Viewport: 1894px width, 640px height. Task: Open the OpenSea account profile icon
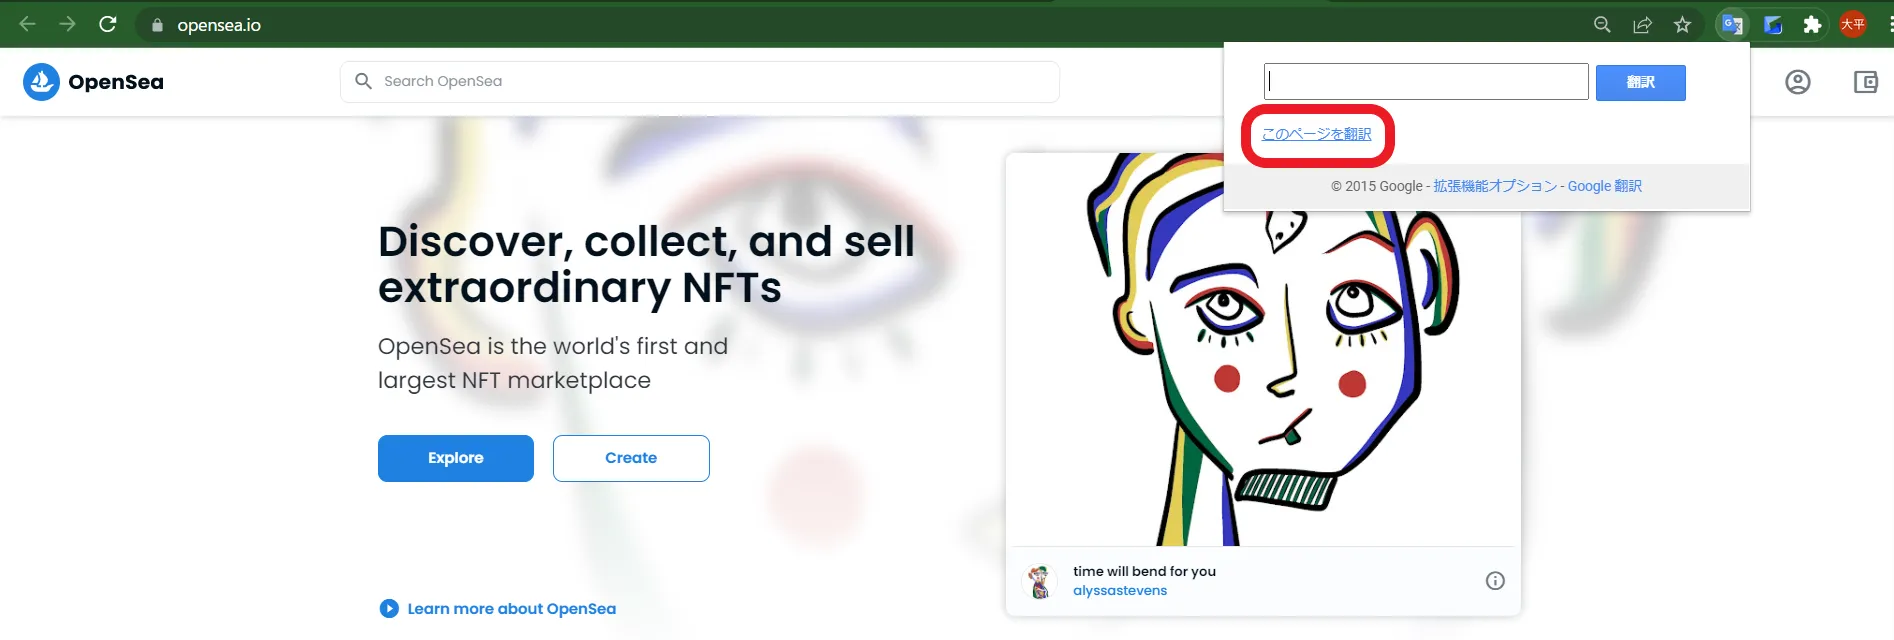tap(1798, 82)
